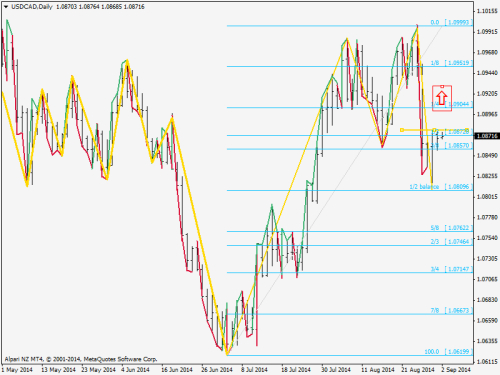Select the 1/8 level label 1.09519
The width and height of the screenshot is (500, 375).
tap(451, 63)
